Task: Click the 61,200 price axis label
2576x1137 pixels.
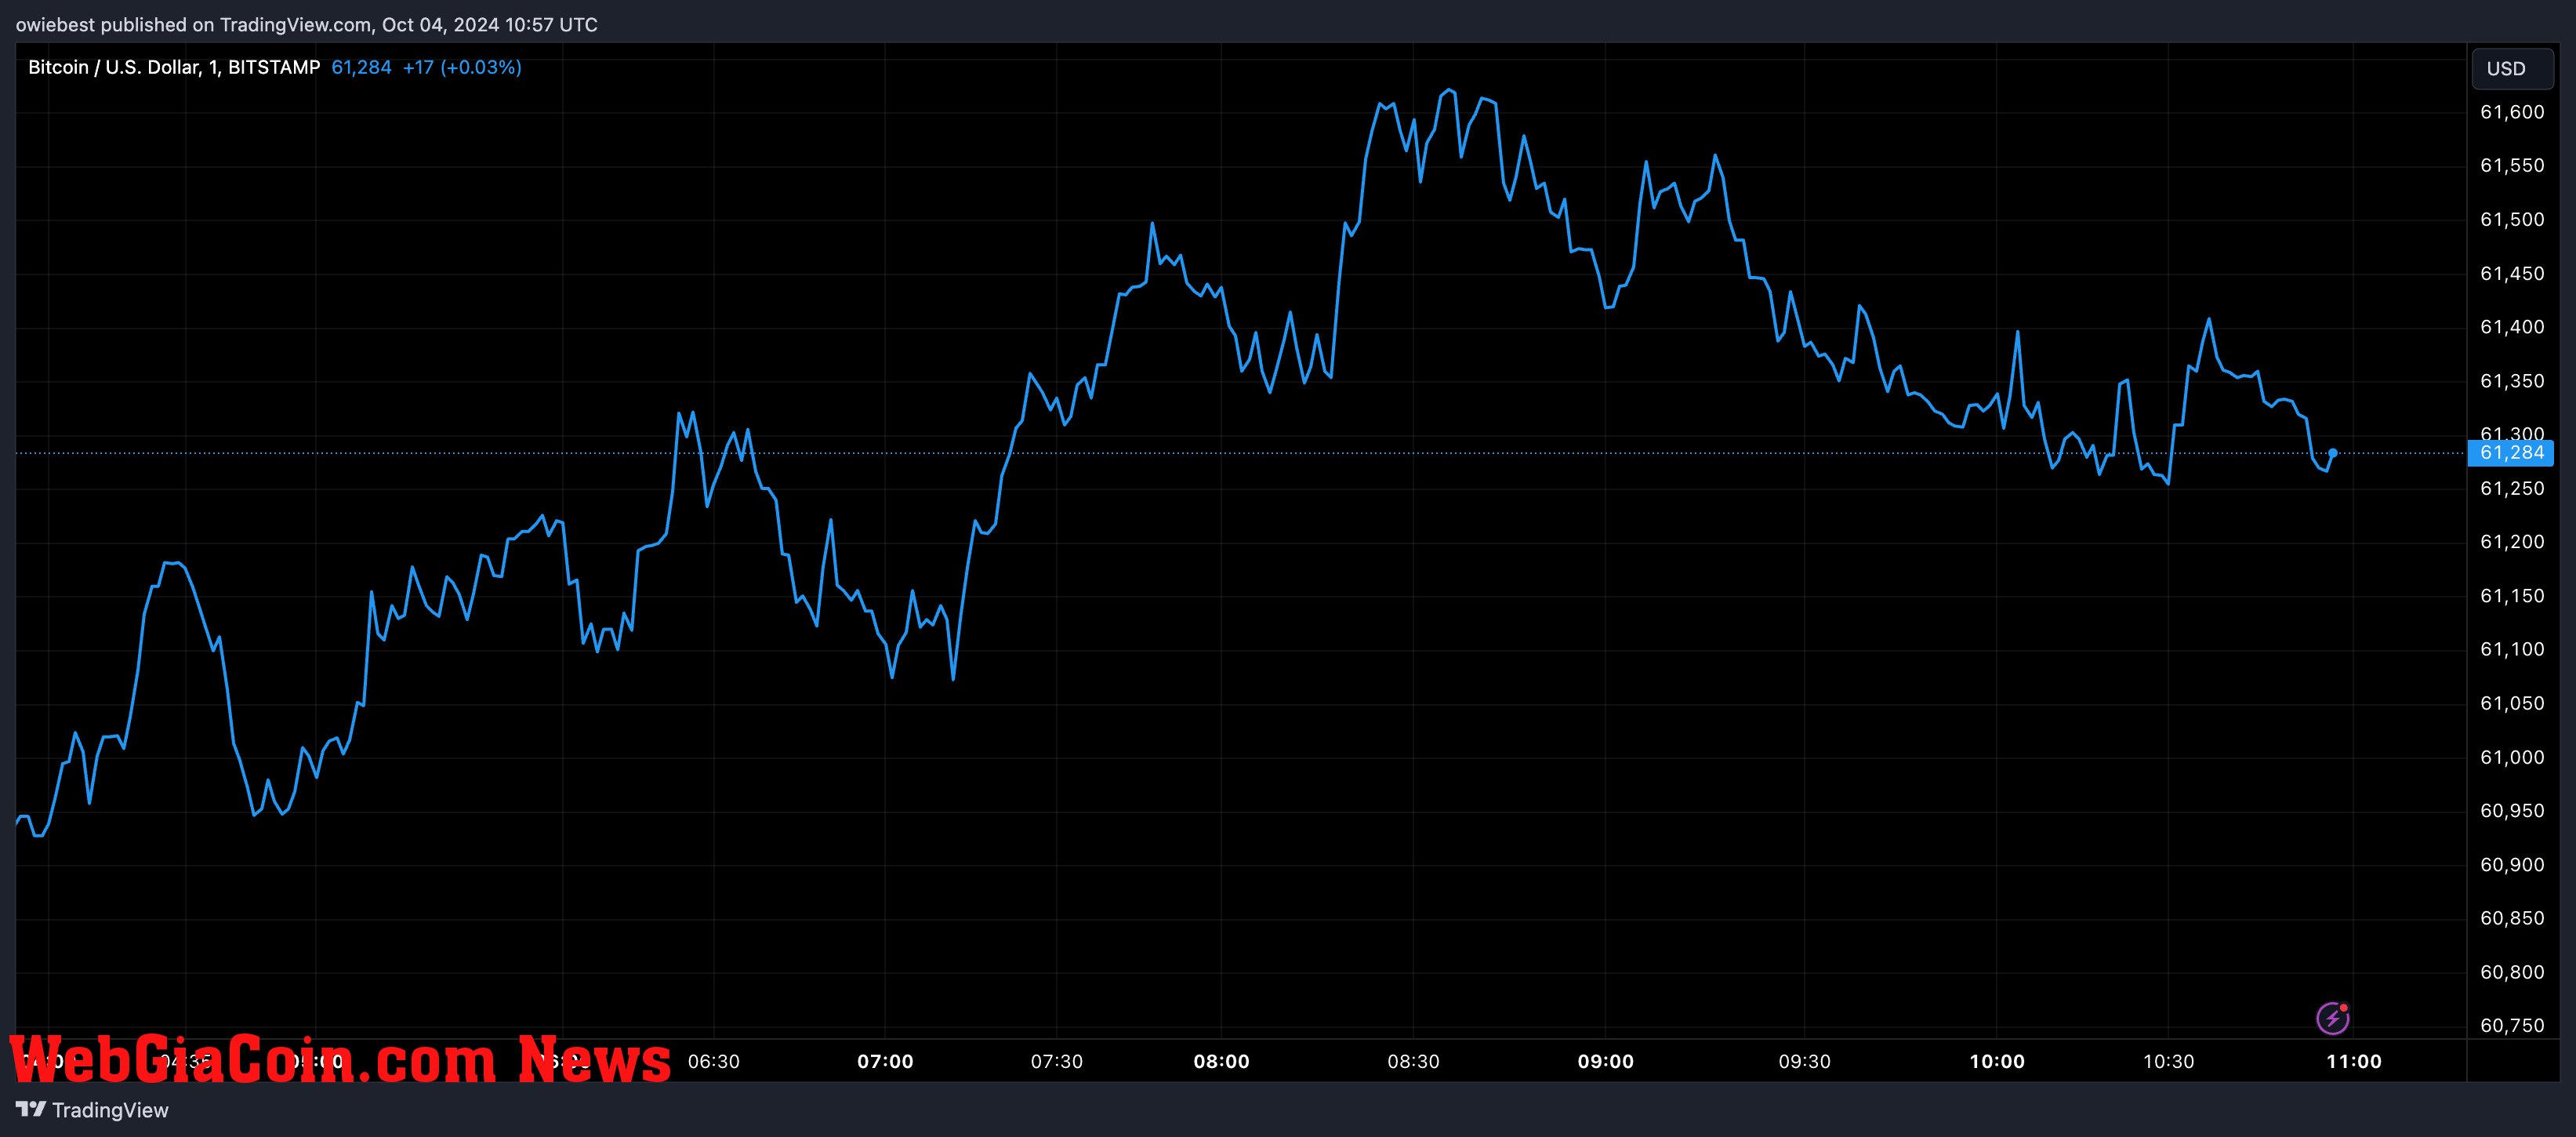Action: (x=2512, y=542)
